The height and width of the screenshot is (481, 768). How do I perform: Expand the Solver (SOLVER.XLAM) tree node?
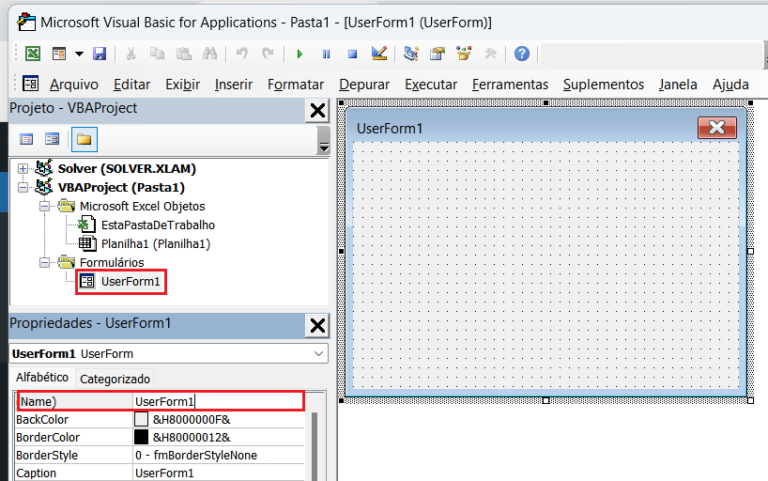coord(23,169)
